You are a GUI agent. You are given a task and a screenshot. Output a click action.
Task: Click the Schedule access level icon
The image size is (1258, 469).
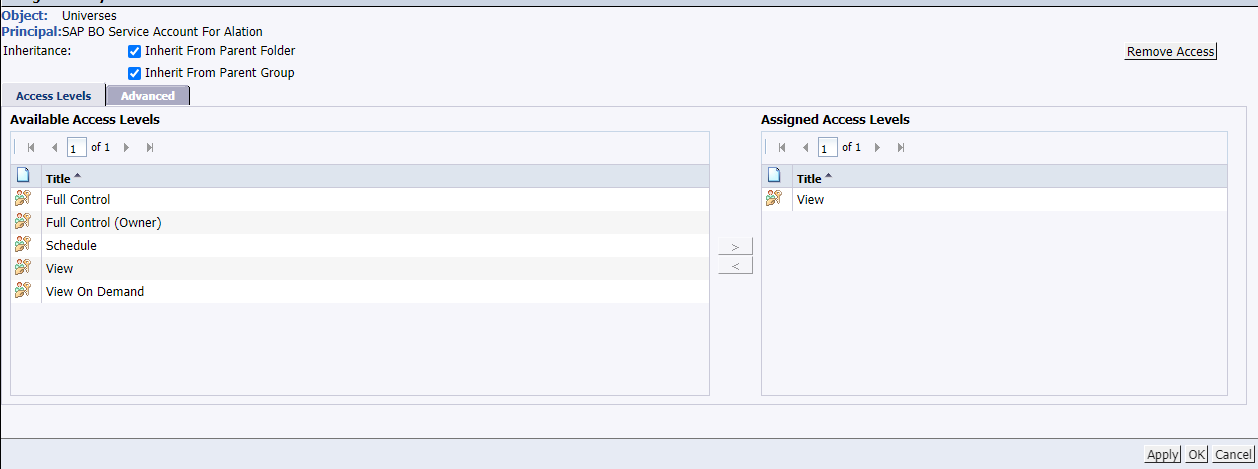point(23,245)
